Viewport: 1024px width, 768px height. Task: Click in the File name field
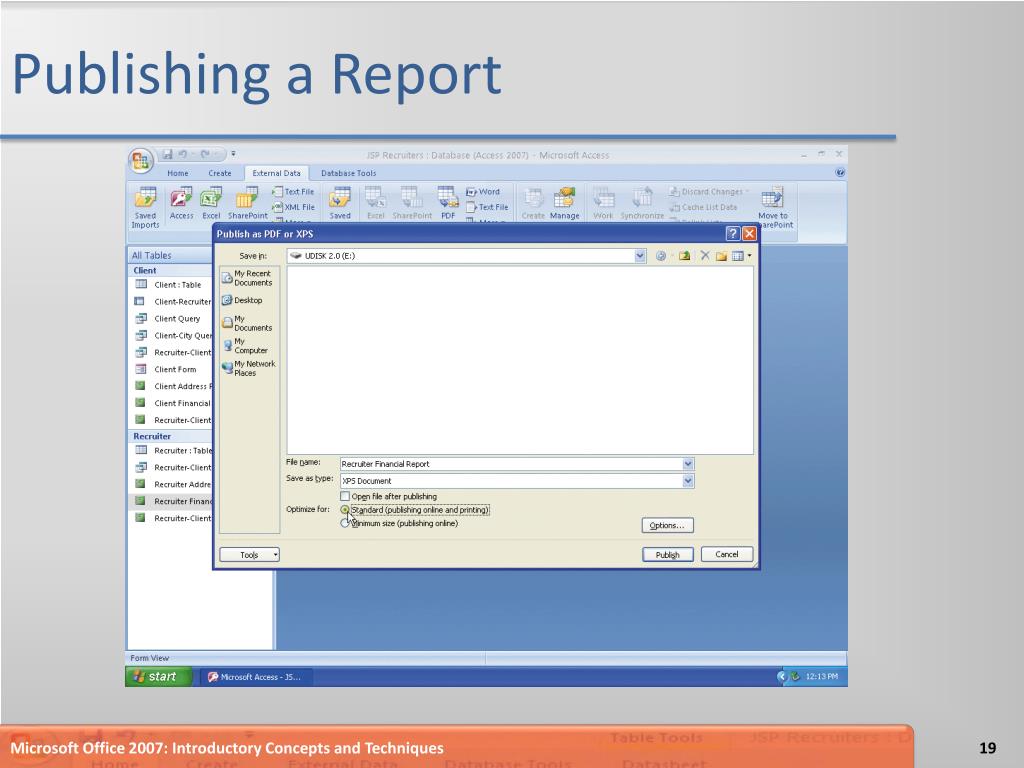(x=511, y=464)
